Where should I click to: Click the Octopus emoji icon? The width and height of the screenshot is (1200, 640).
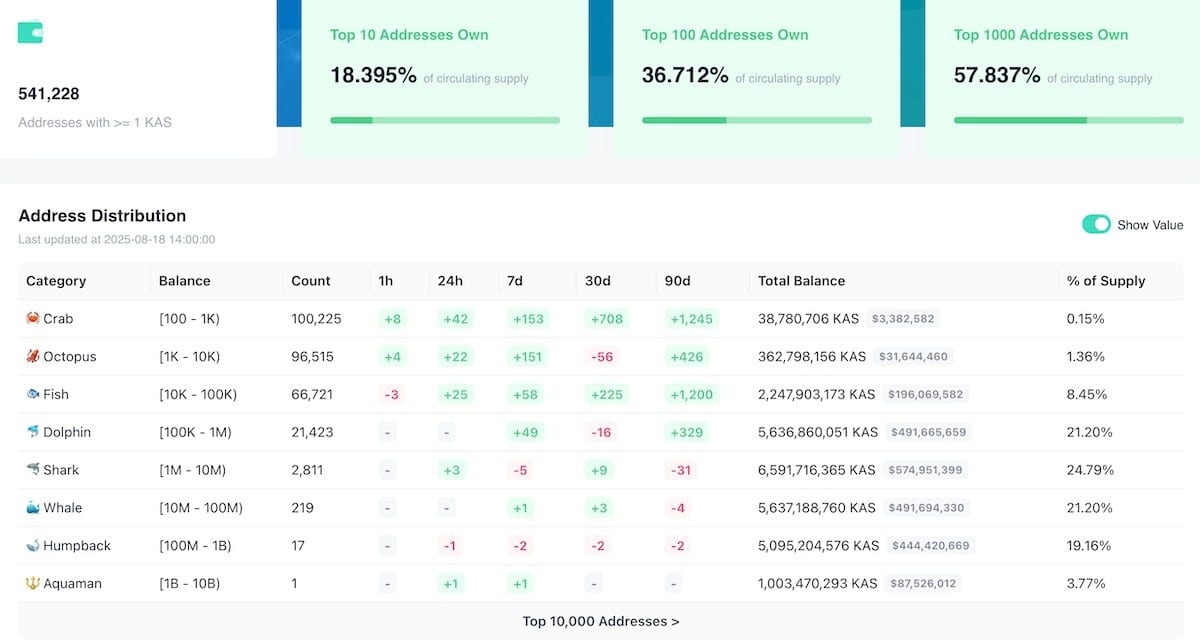[x=32, y=357]
